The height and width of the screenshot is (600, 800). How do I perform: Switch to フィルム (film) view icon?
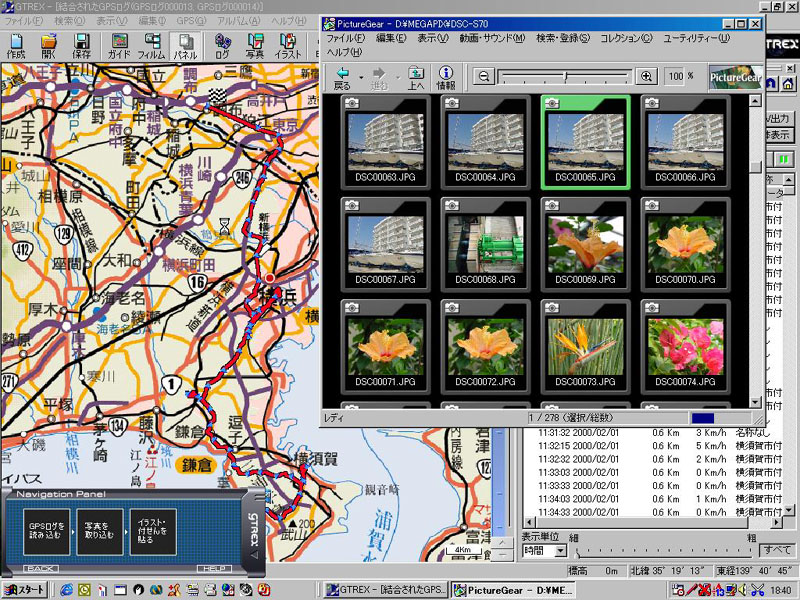[x=151, y=46]
